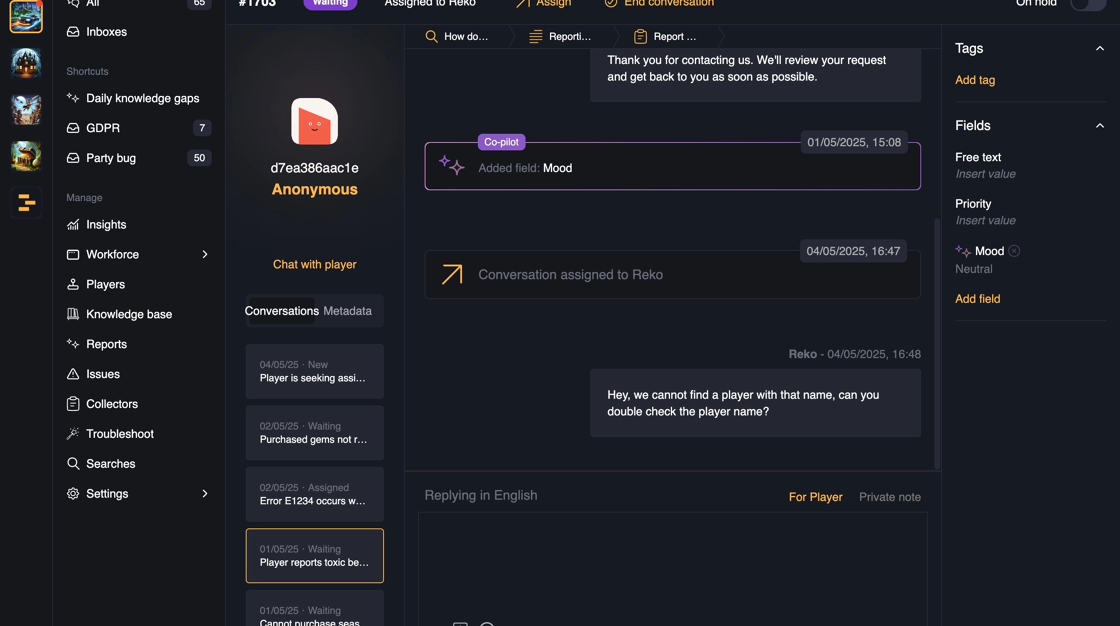Collapse the Tags section
The image size is (1120, 626).
(1100, 49)
